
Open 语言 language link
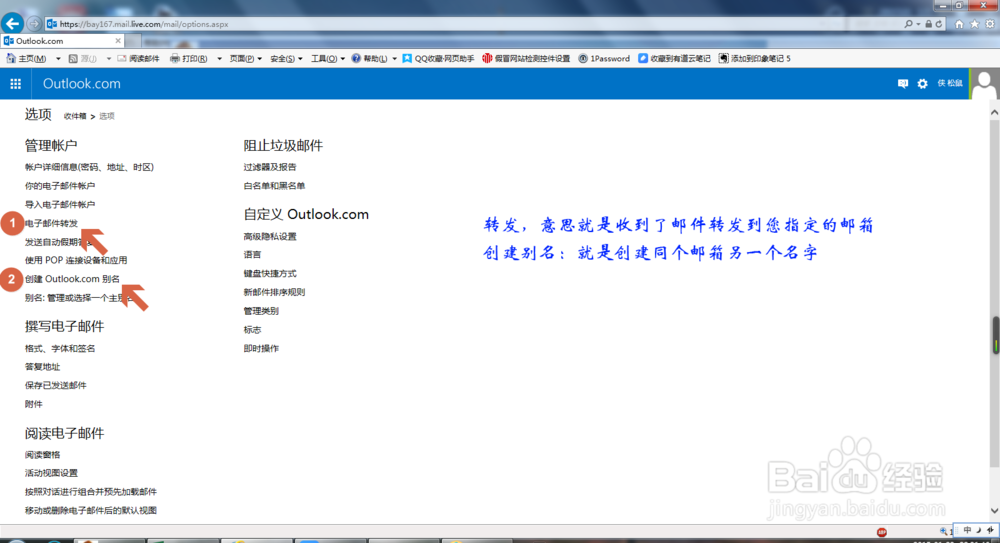(x=252, y=255)
